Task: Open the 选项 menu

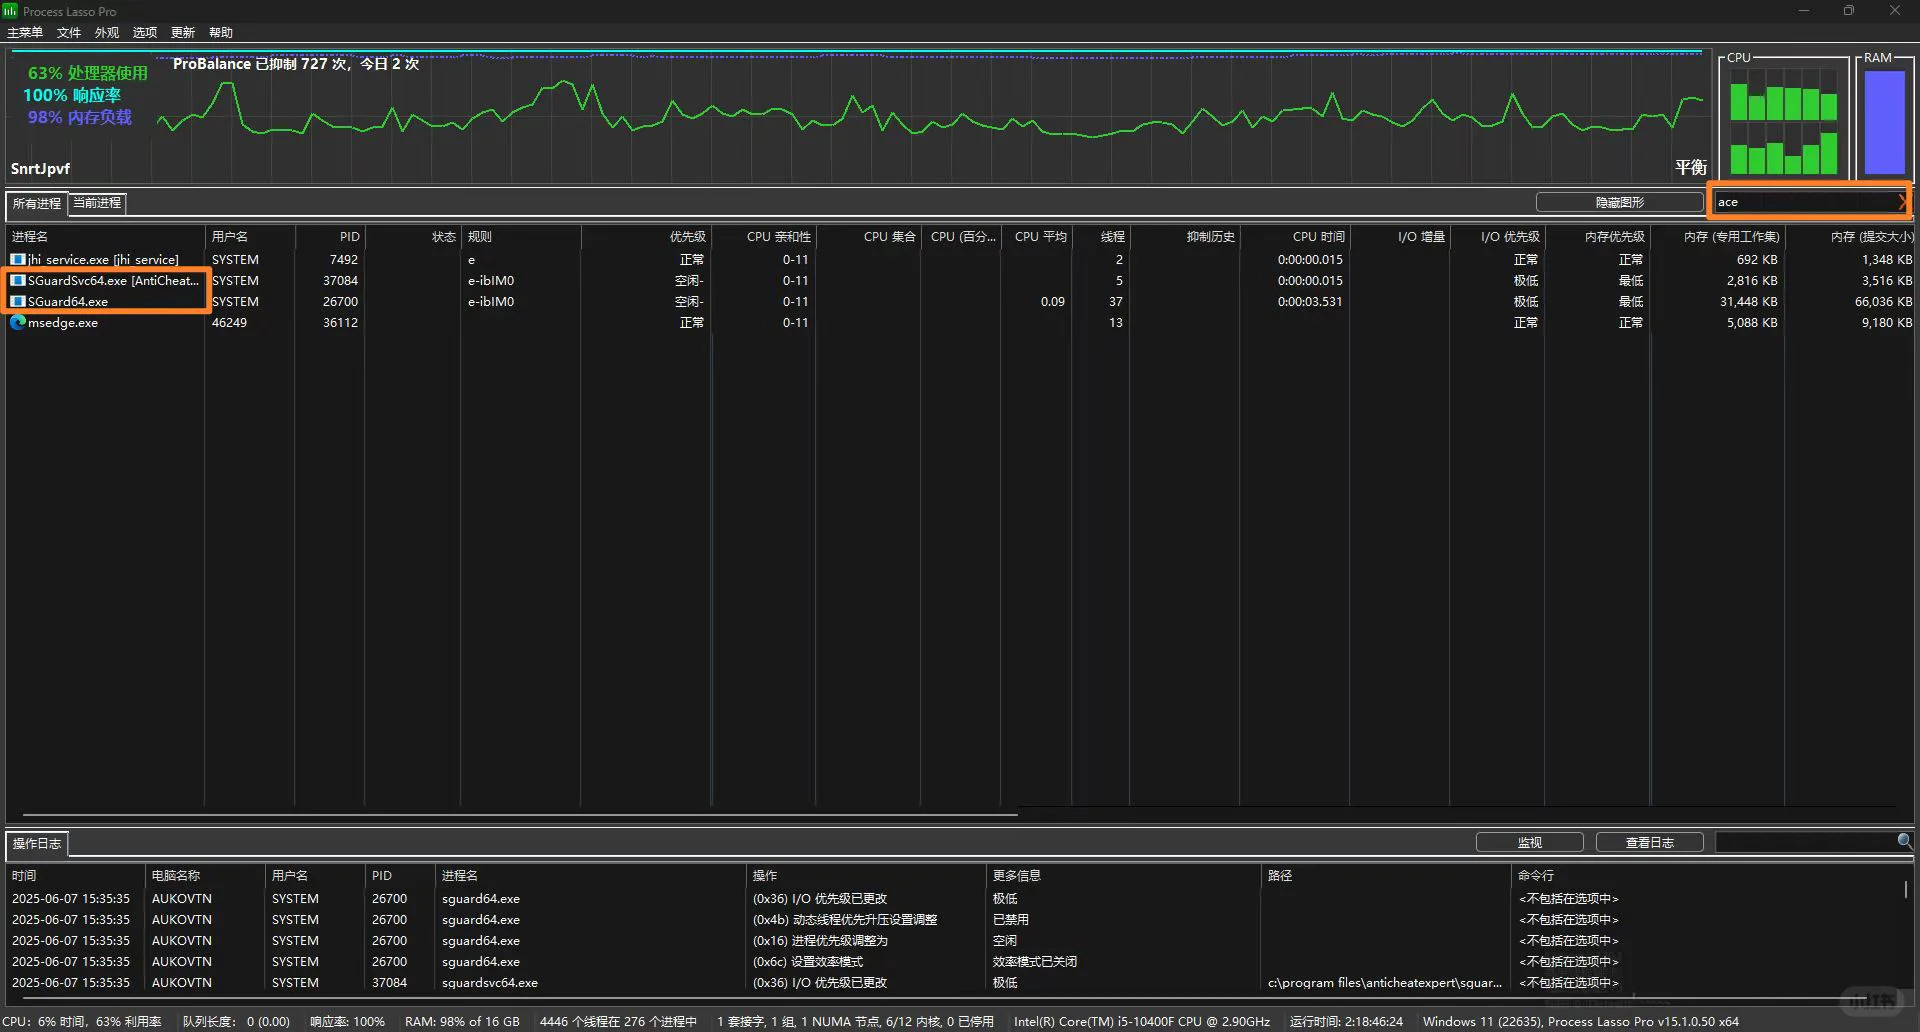Action: [x=145, y=33]
